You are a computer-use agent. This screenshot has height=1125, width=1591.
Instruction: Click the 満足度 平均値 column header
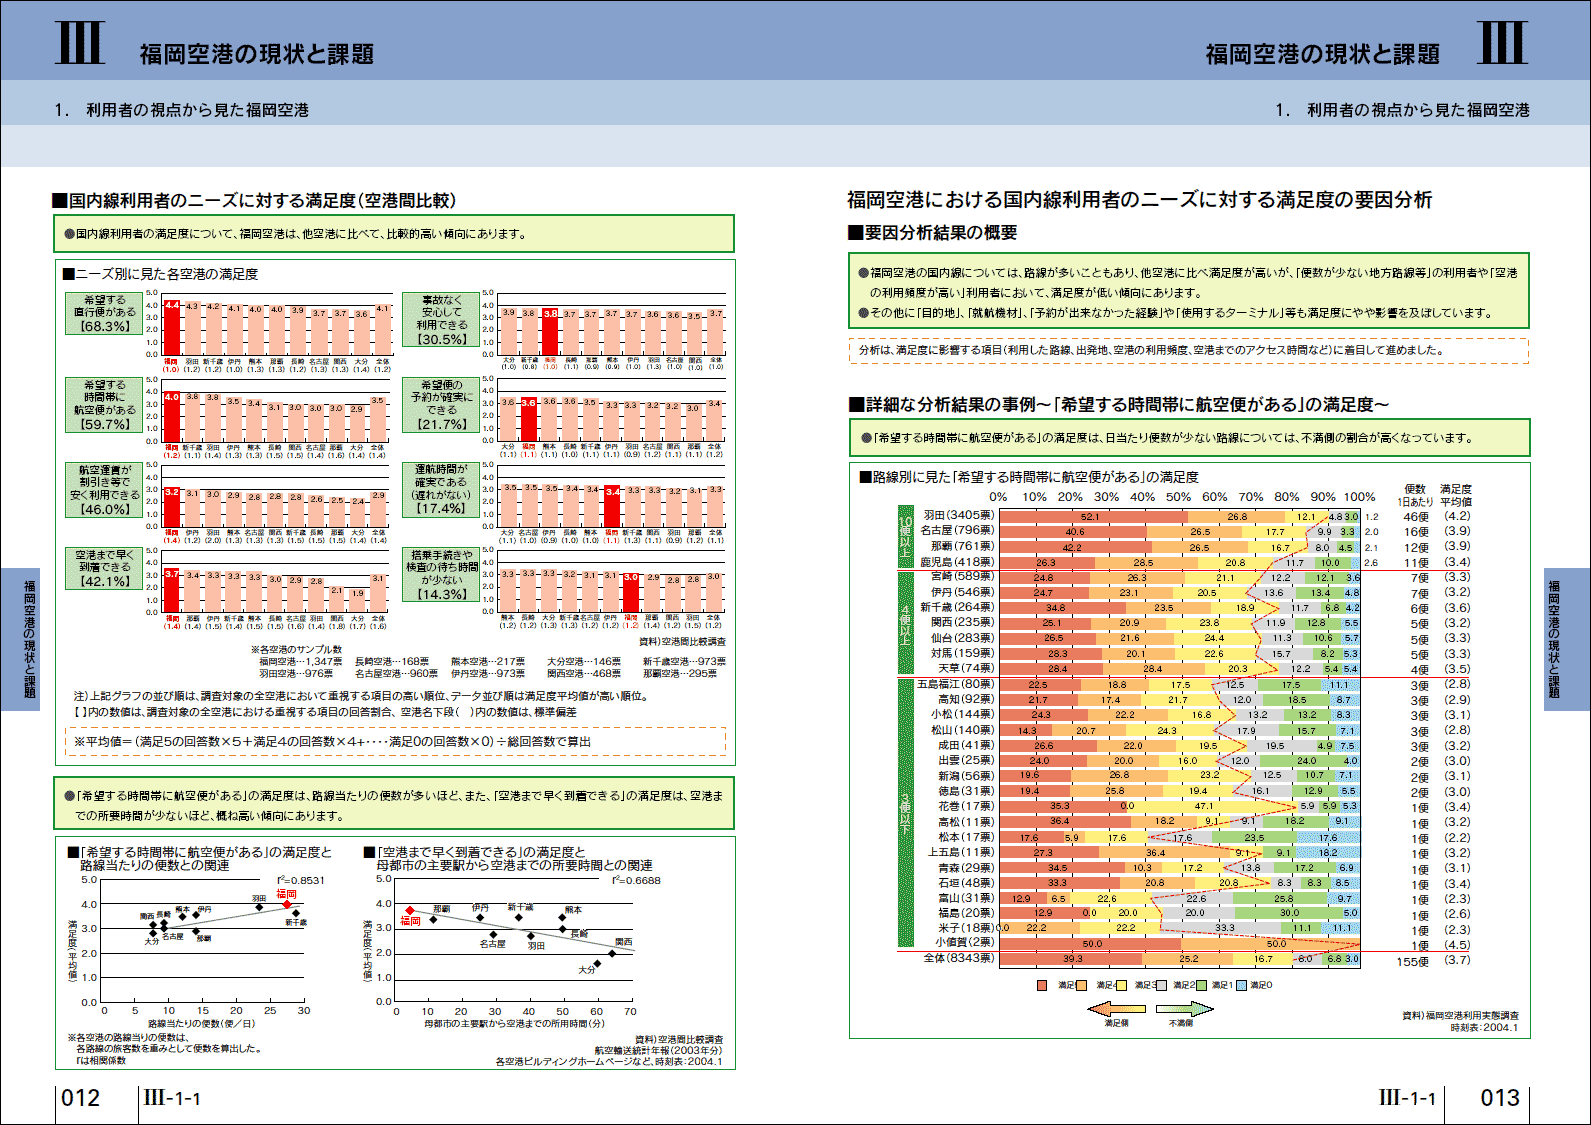pyautogui.click(x=1456, y=495)
